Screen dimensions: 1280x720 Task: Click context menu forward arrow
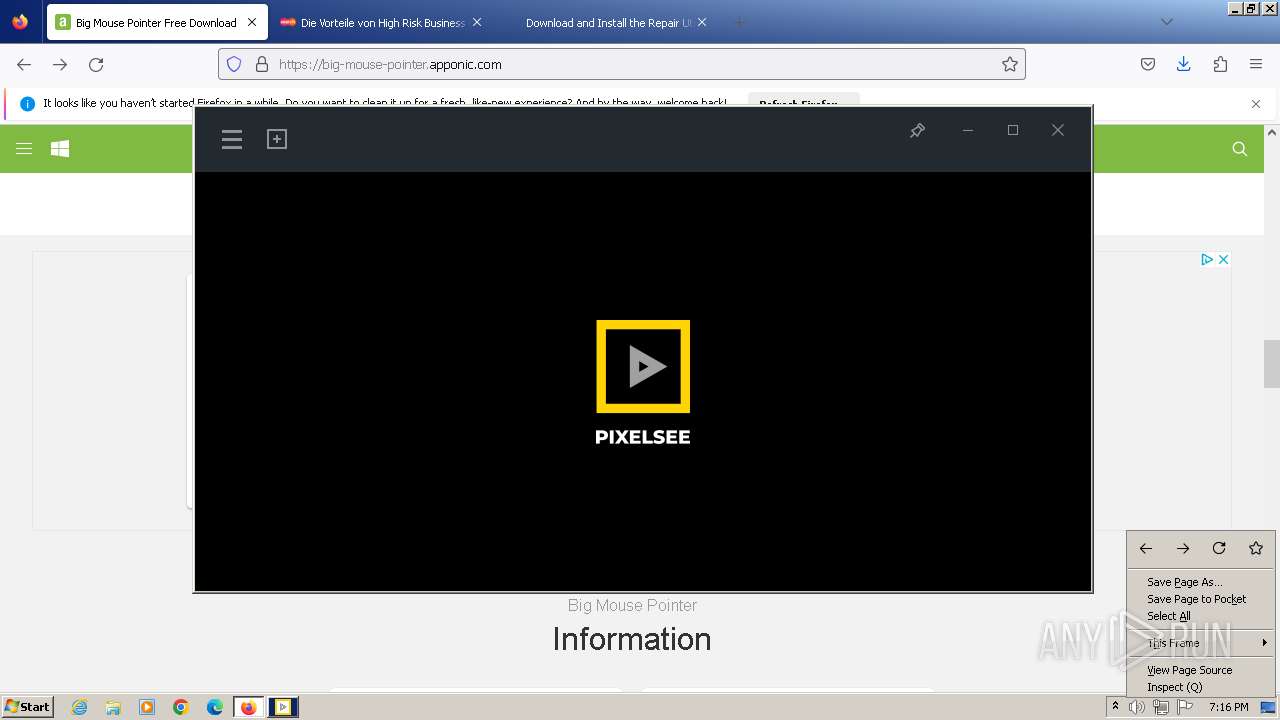[1183, 548]
